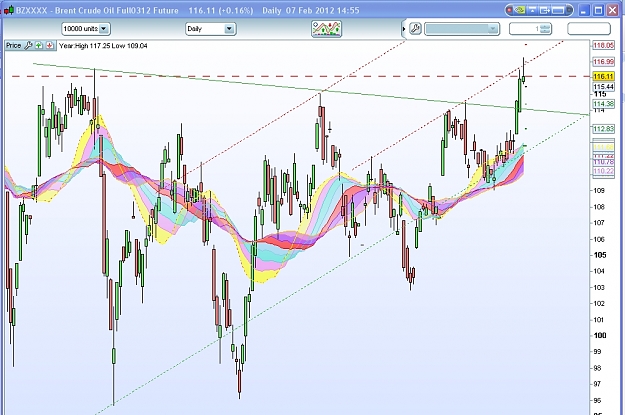This screenshot has height=415, width=625.
Task: Open the grayed-out dropdown beside the wrench
Action: [x=462, y=29]
